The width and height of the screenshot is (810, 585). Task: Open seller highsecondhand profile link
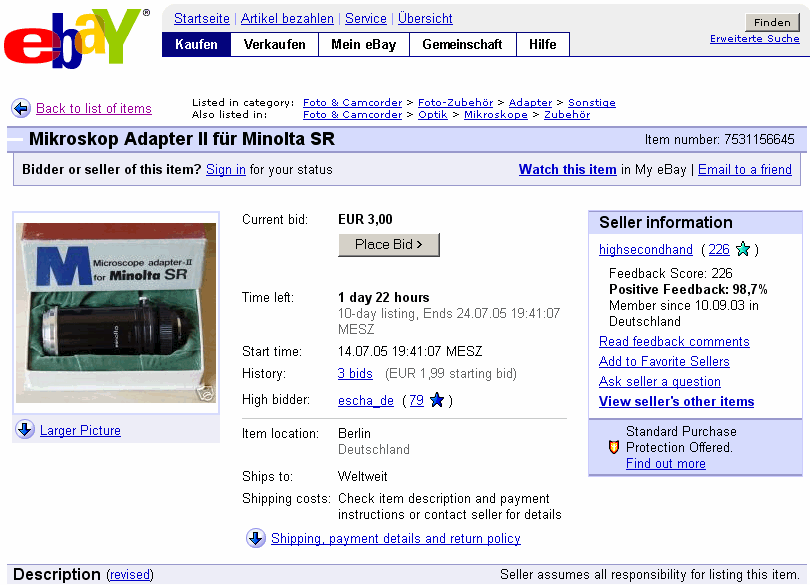tap(646, 250)
